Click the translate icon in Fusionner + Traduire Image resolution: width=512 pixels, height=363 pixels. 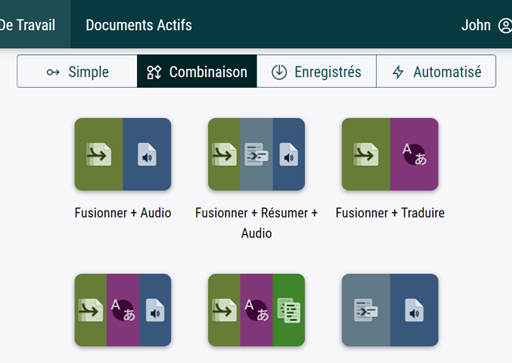pyautogui.click(x=414, y=154)
